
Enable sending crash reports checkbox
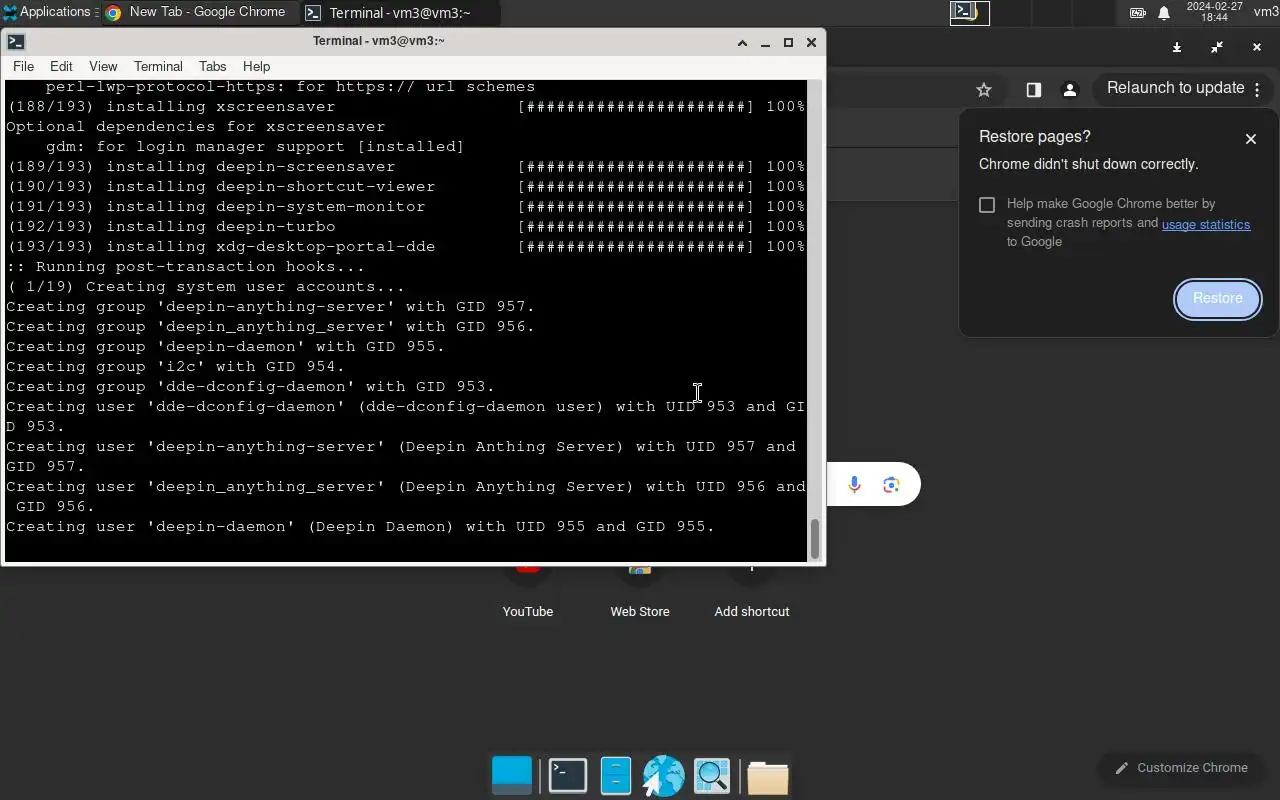point(987,204)
